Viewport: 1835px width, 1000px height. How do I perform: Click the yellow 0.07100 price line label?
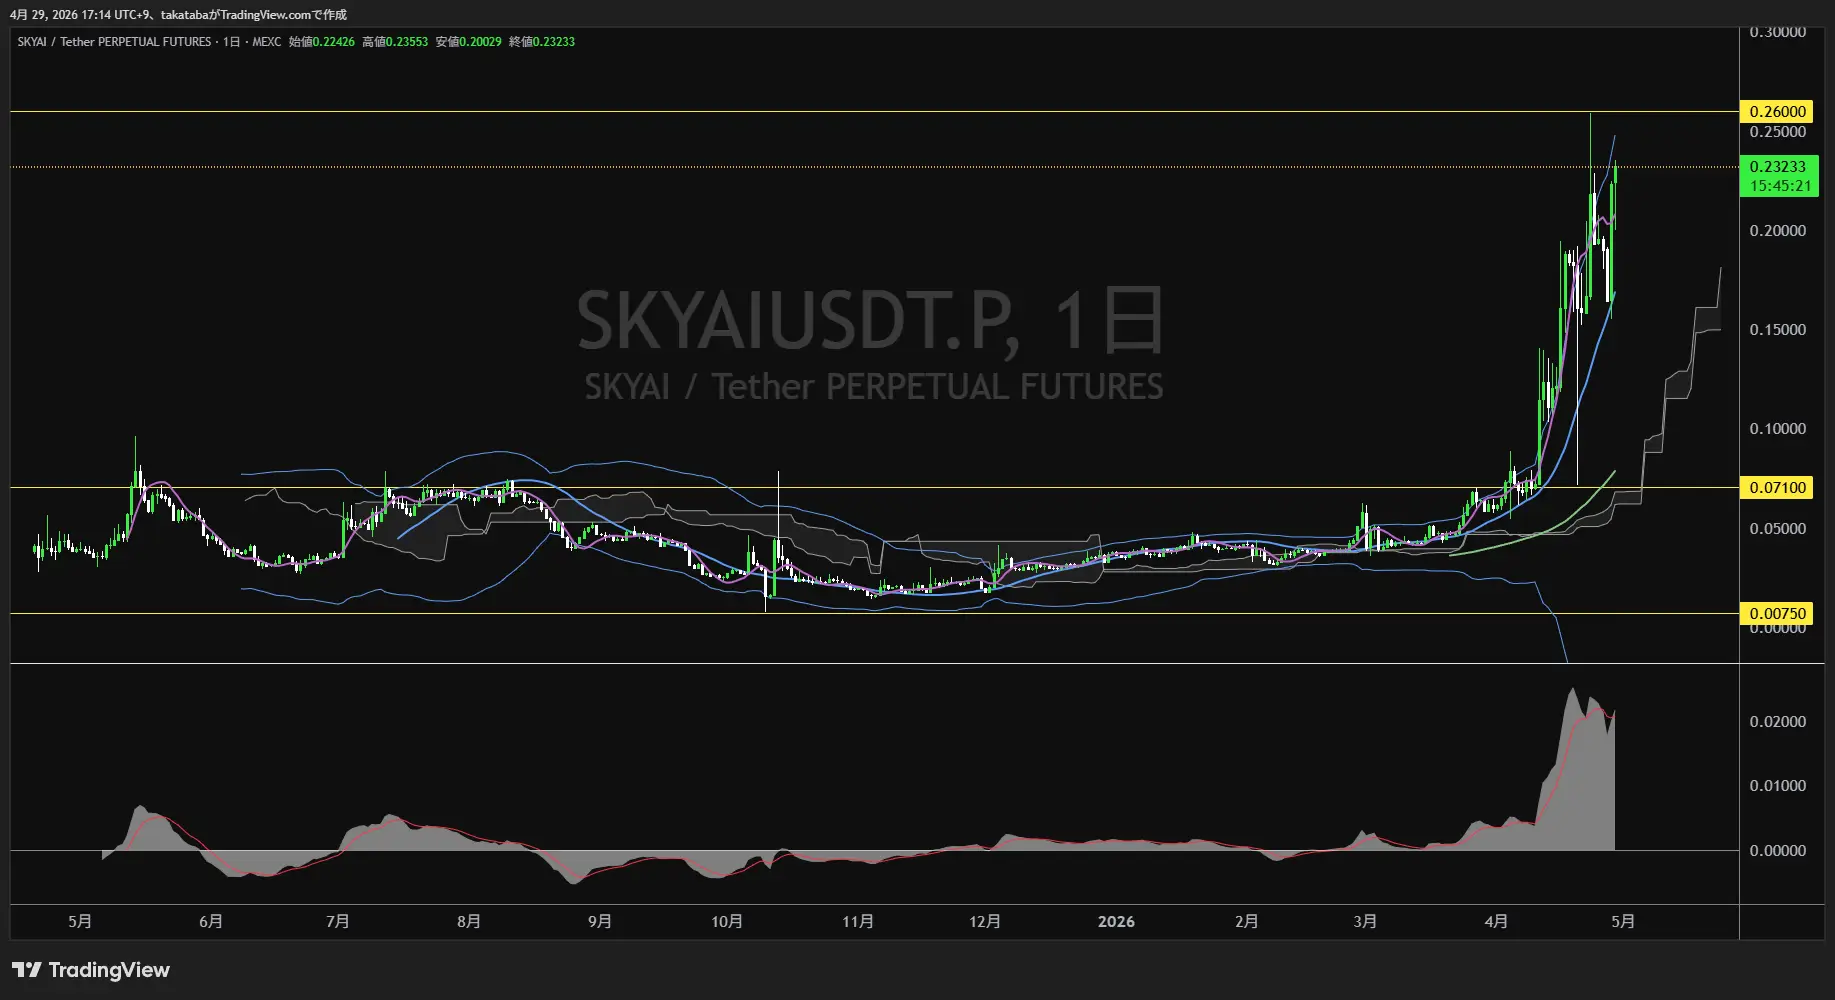pos(1777,488)
